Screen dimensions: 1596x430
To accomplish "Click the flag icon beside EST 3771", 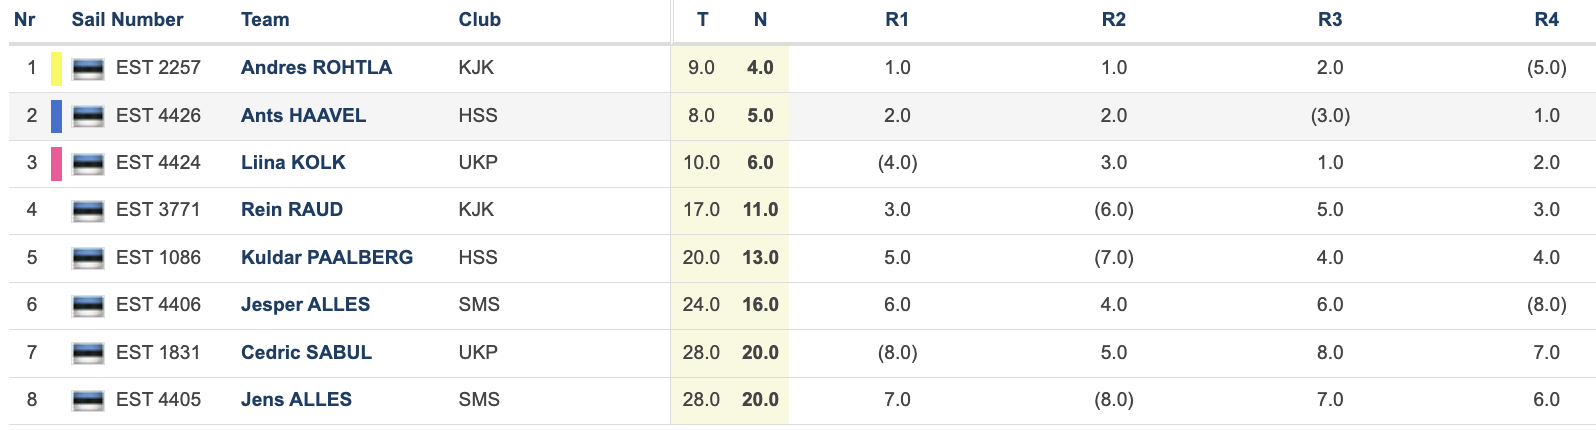I will [88, 210].
